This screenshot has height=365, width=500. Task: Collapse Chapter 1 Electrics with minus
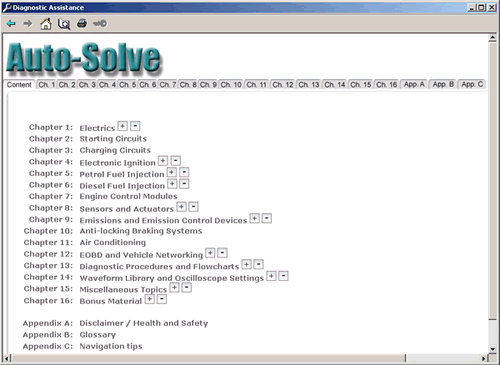point(135,126)
